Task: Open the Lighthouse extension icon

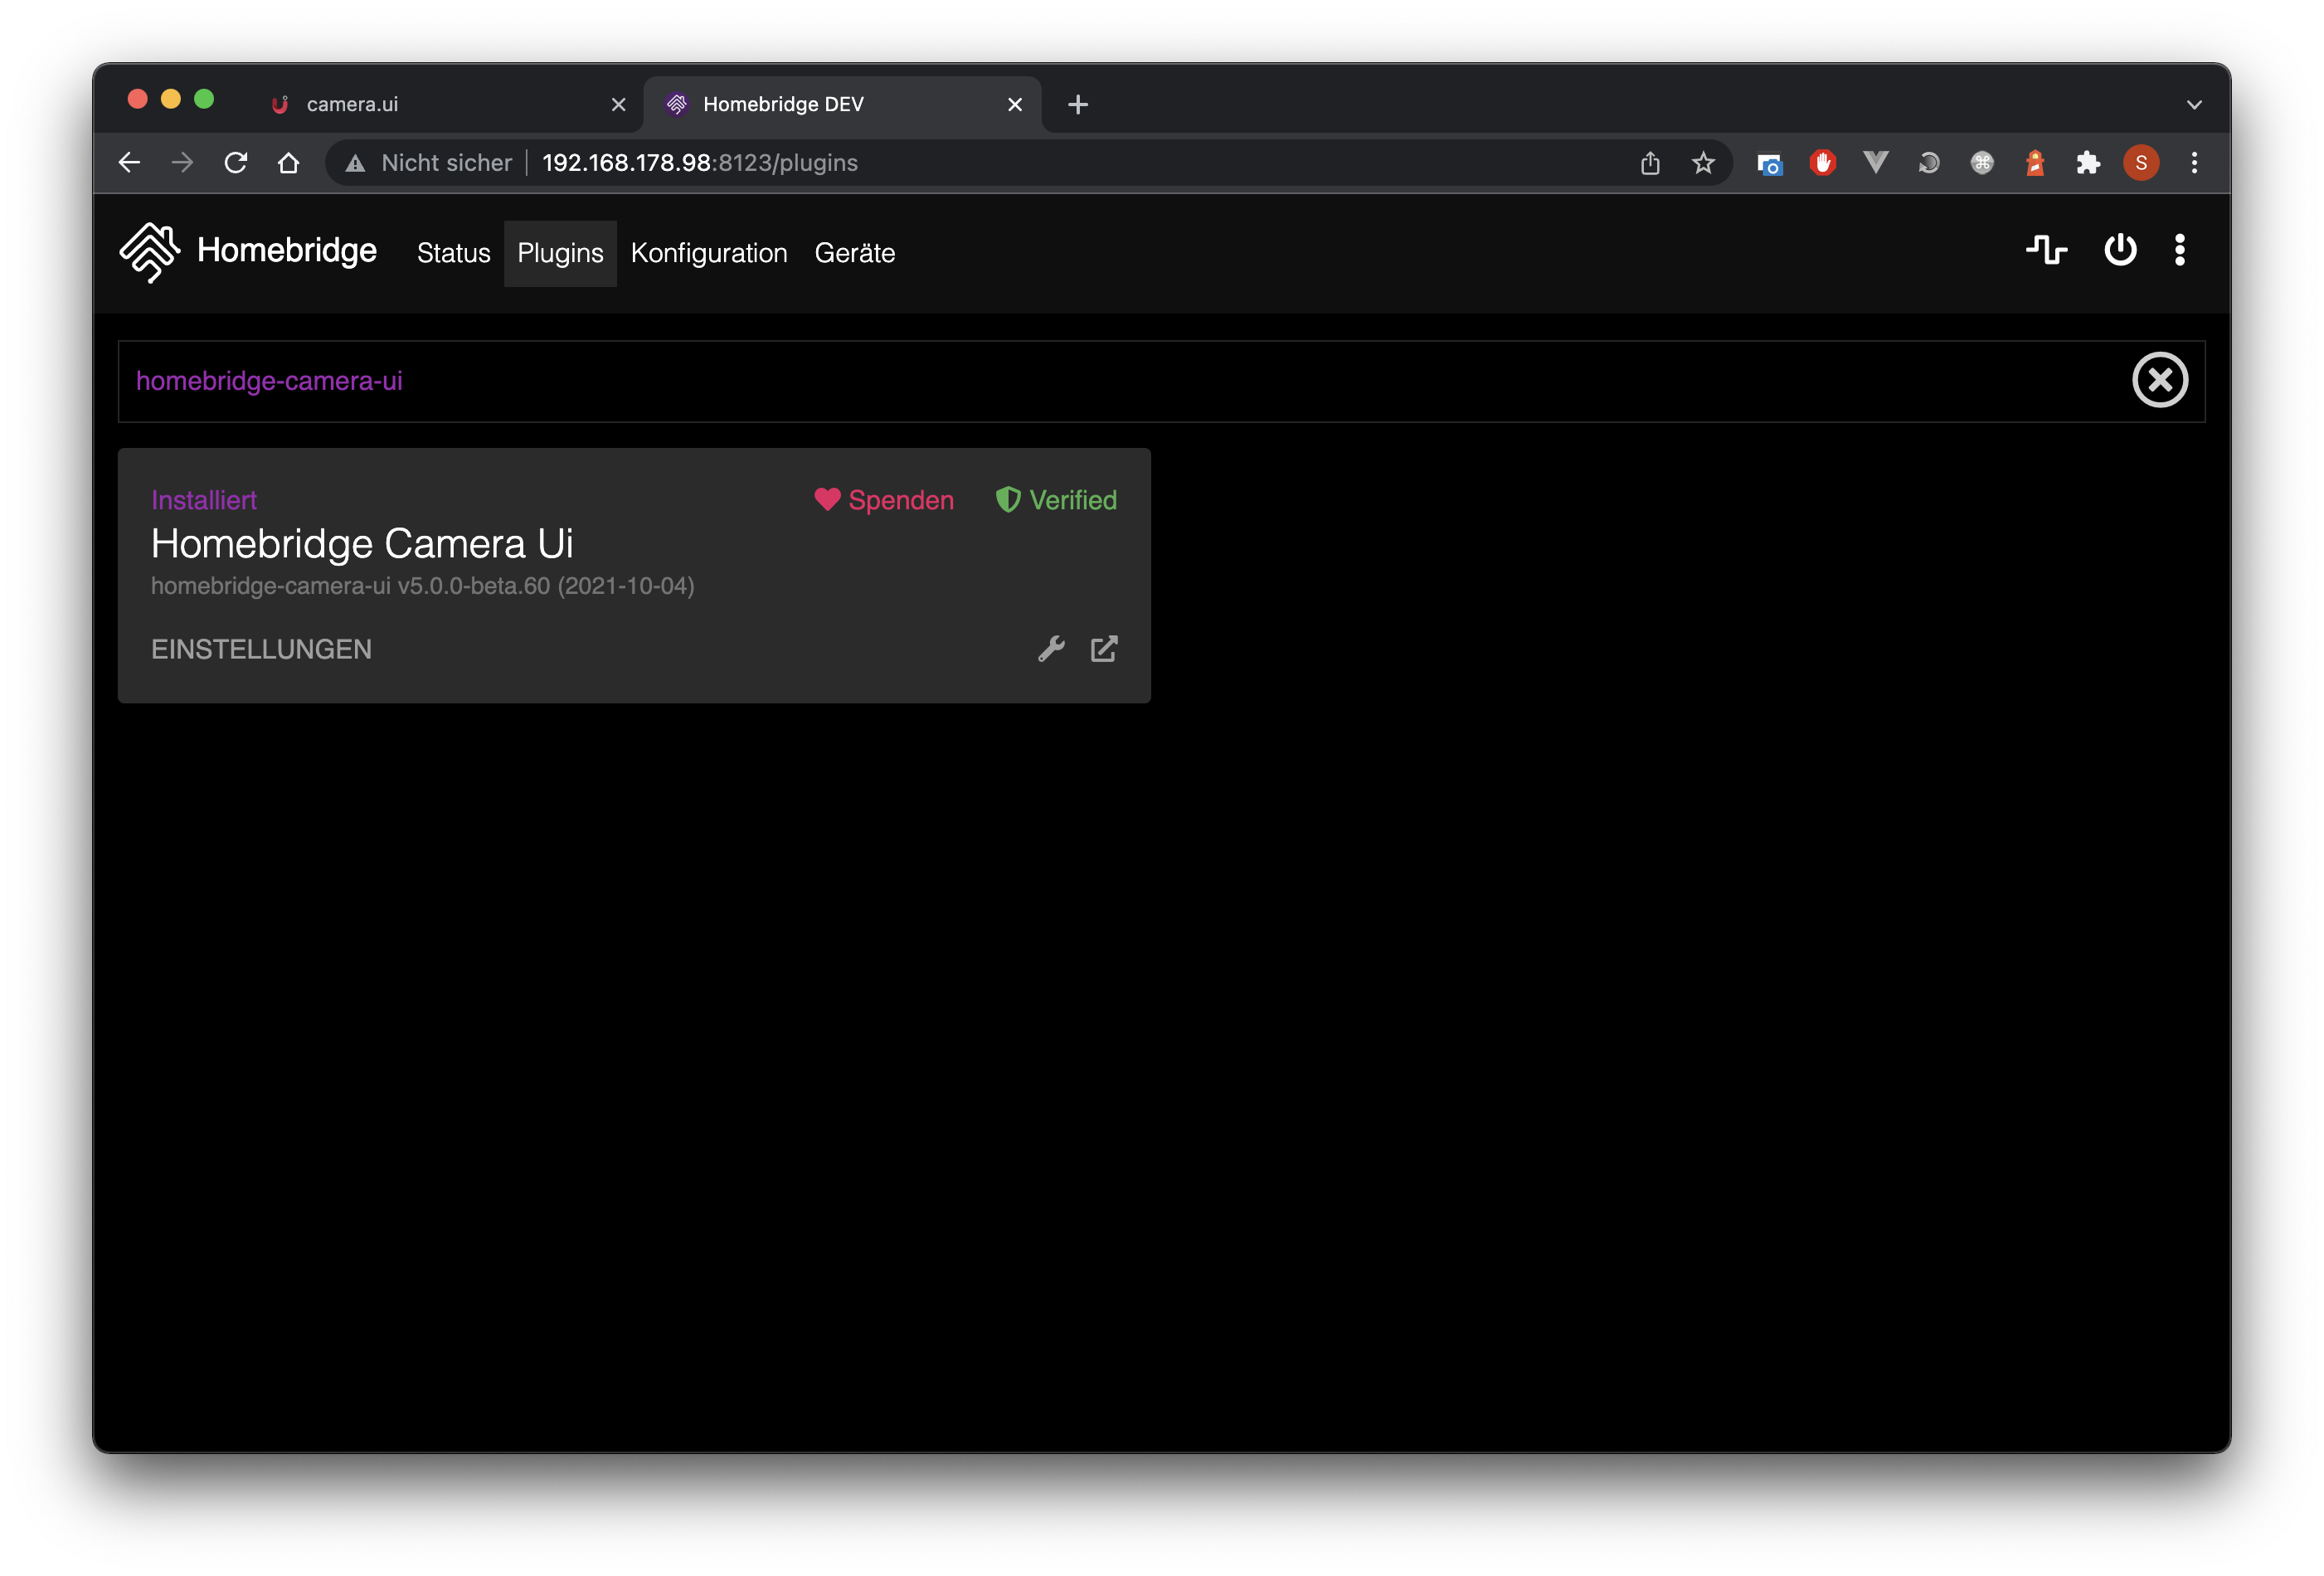Action: (x=2034, y=162)
